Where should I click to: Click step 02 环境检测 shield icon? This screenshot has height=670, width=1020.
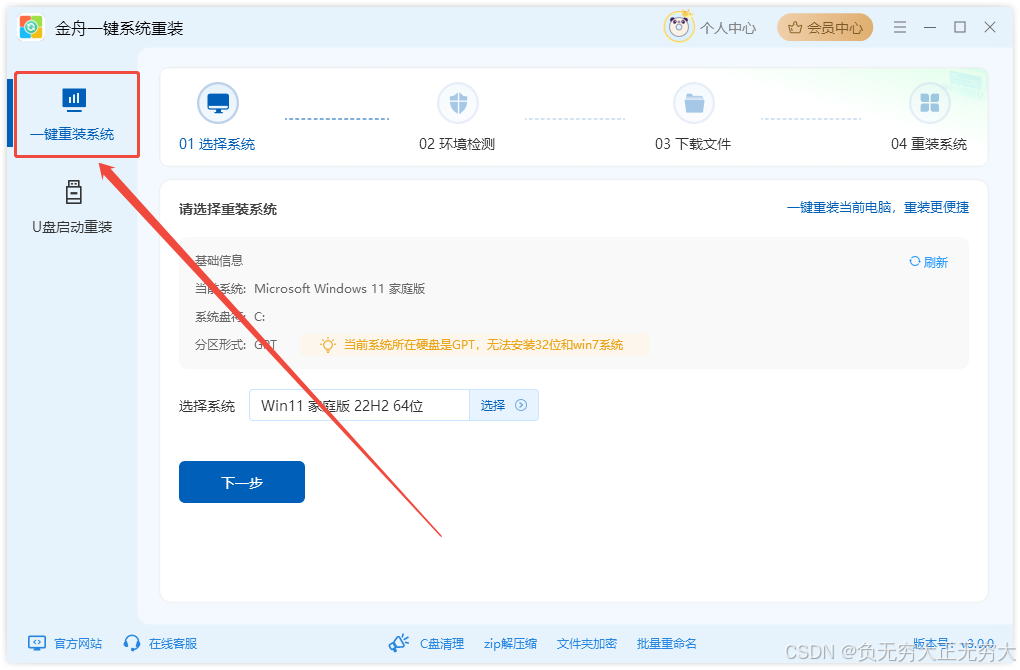pos(458,103)
